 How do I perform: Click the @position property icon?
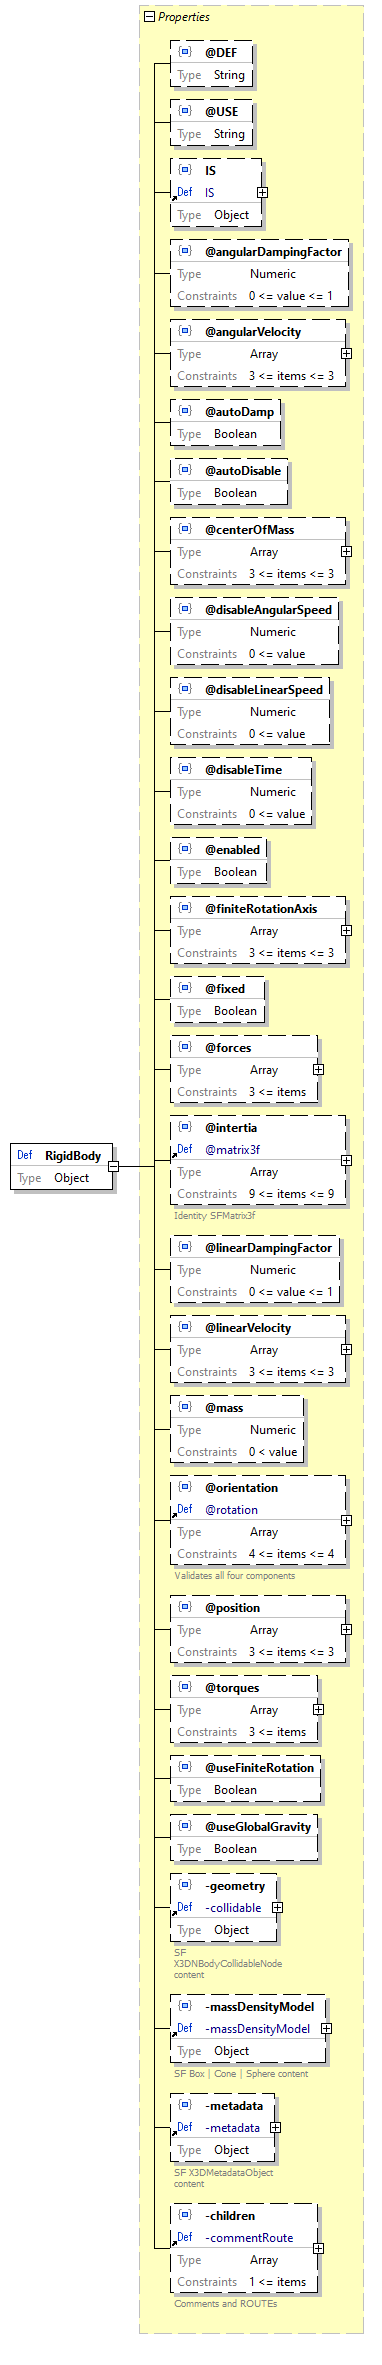pos(185,1607)
